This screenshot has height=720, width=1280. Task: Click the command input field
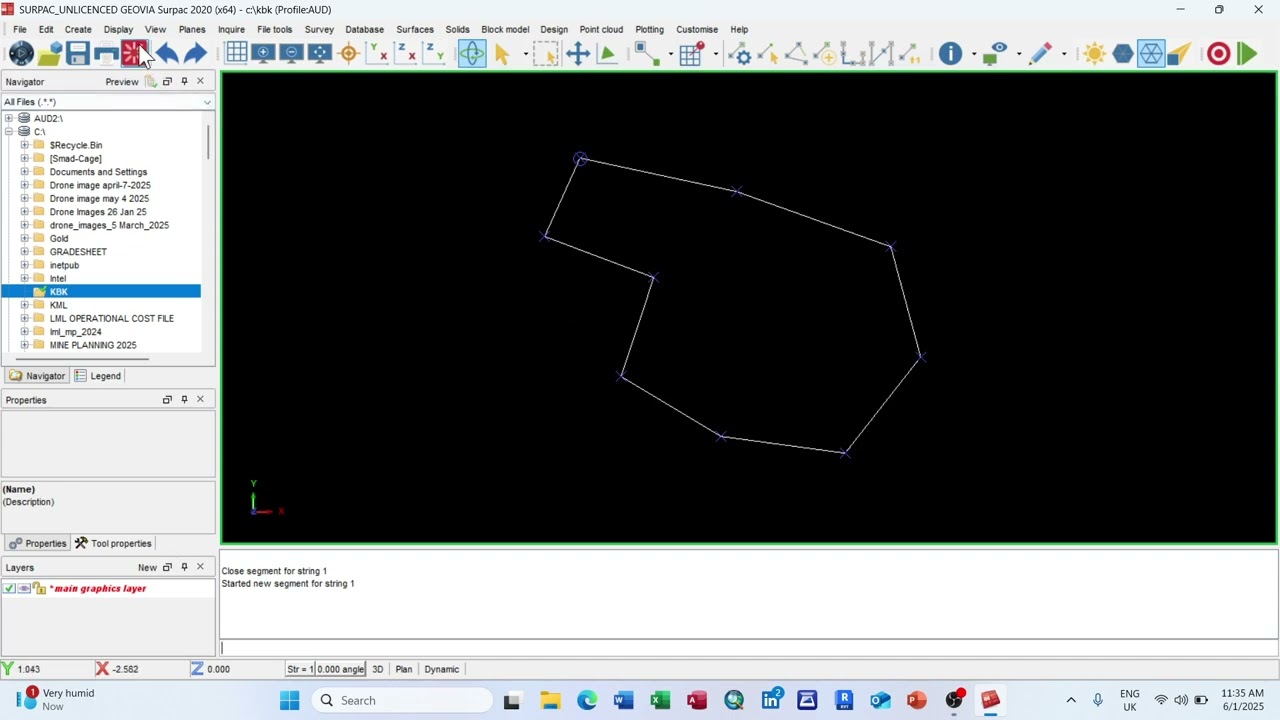tap(748, 647)
